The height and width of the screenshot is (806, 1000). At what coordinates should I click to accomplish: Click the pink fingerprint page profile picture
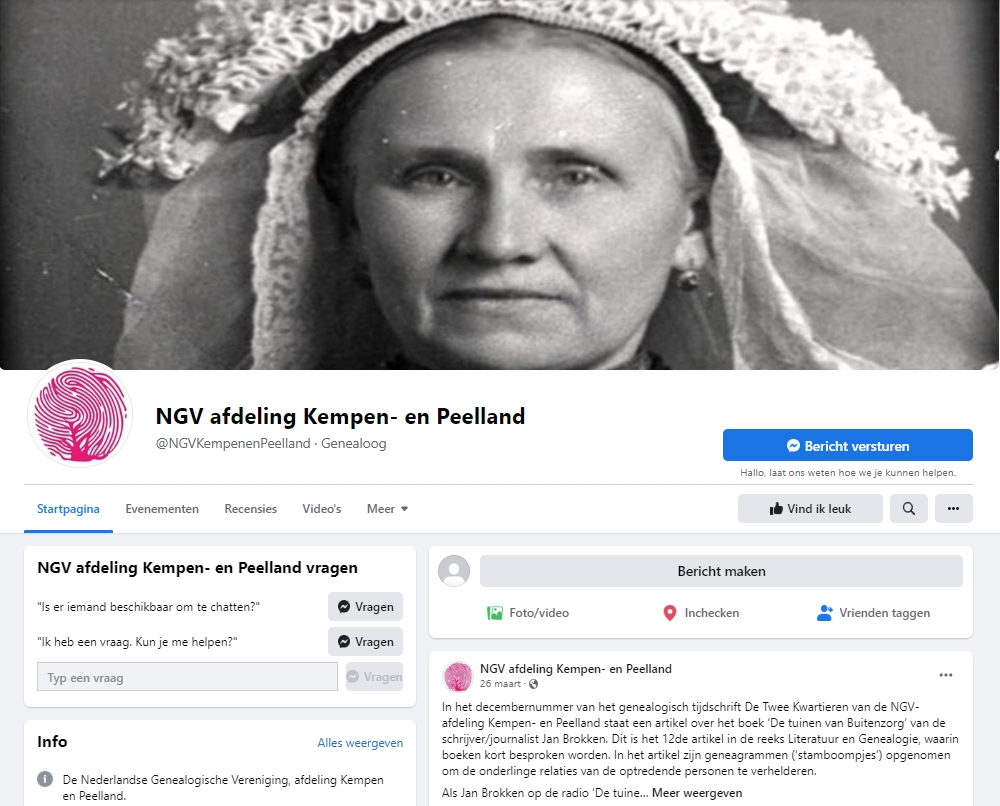80,414
